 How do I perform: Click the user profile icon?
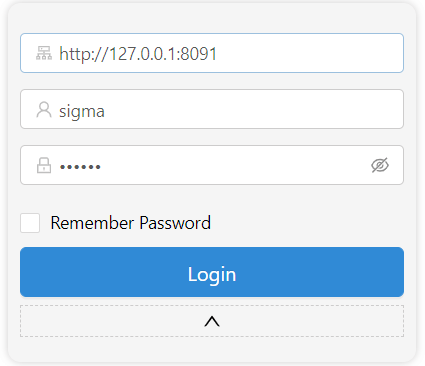click(44, 110)
